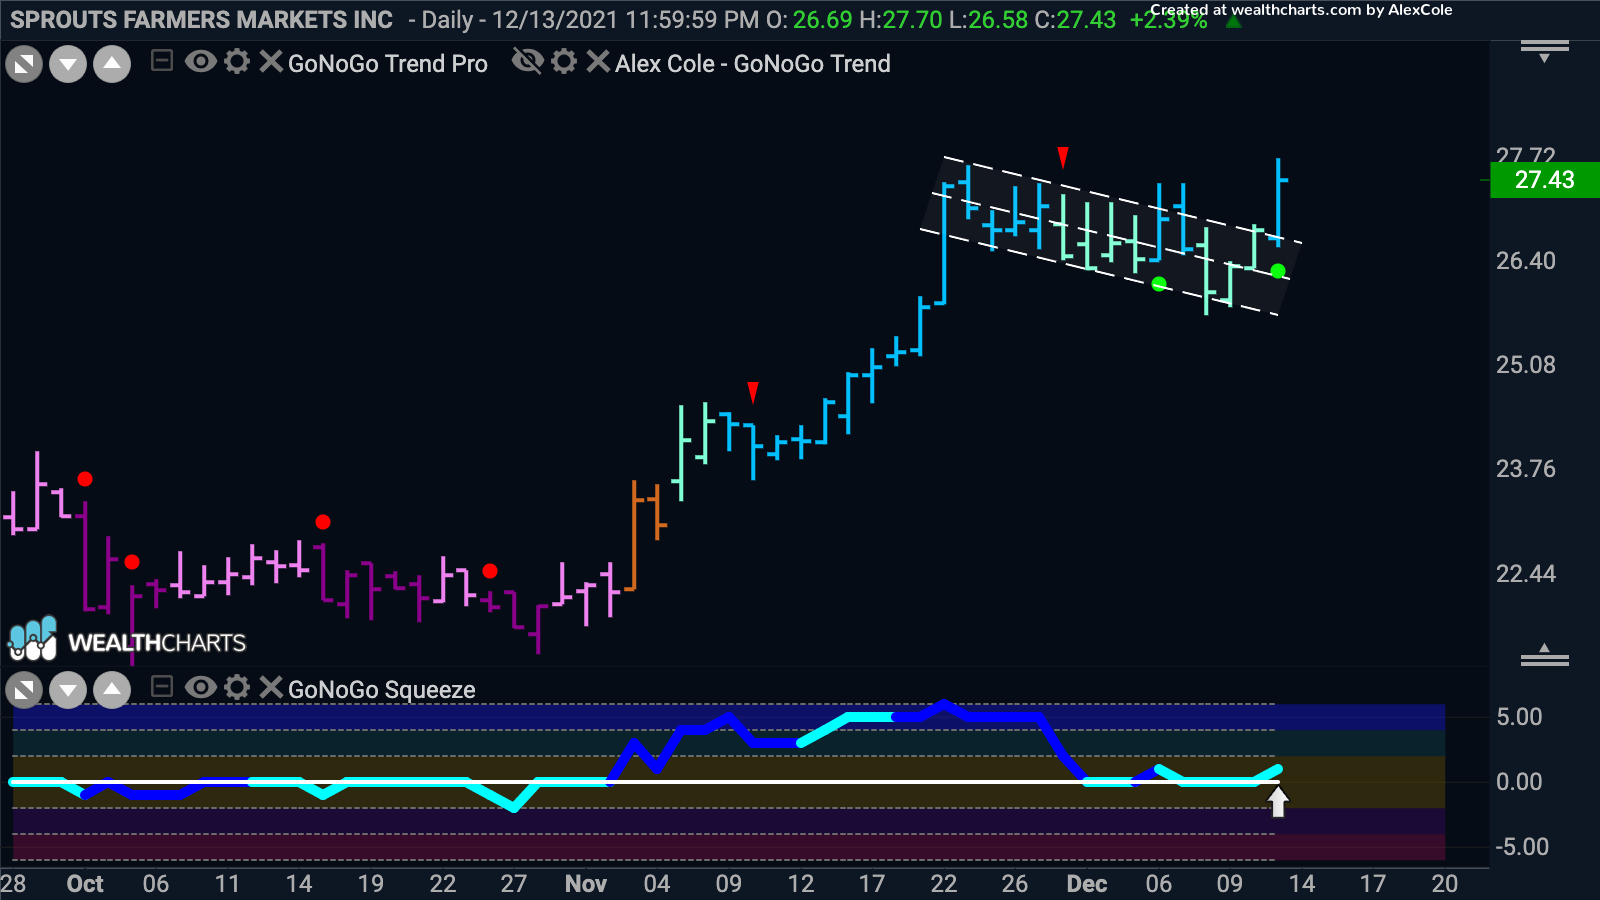This screenshot has width=1600, height=900.
Task: Move the GoNoGo Squeeze pane up
Action: click(112, 690)
